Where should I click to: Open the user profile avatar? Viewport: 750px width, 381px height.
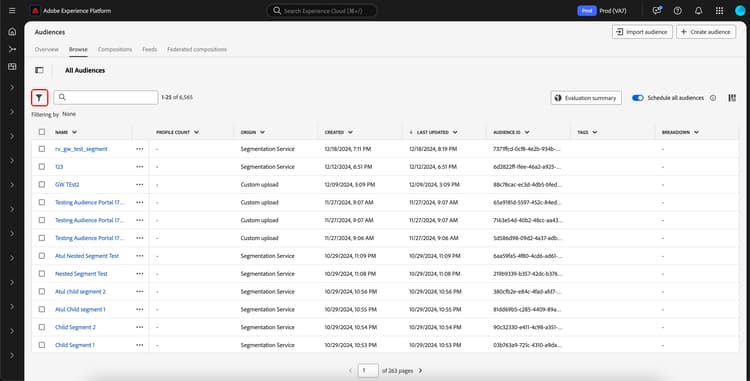pos(740,11)
